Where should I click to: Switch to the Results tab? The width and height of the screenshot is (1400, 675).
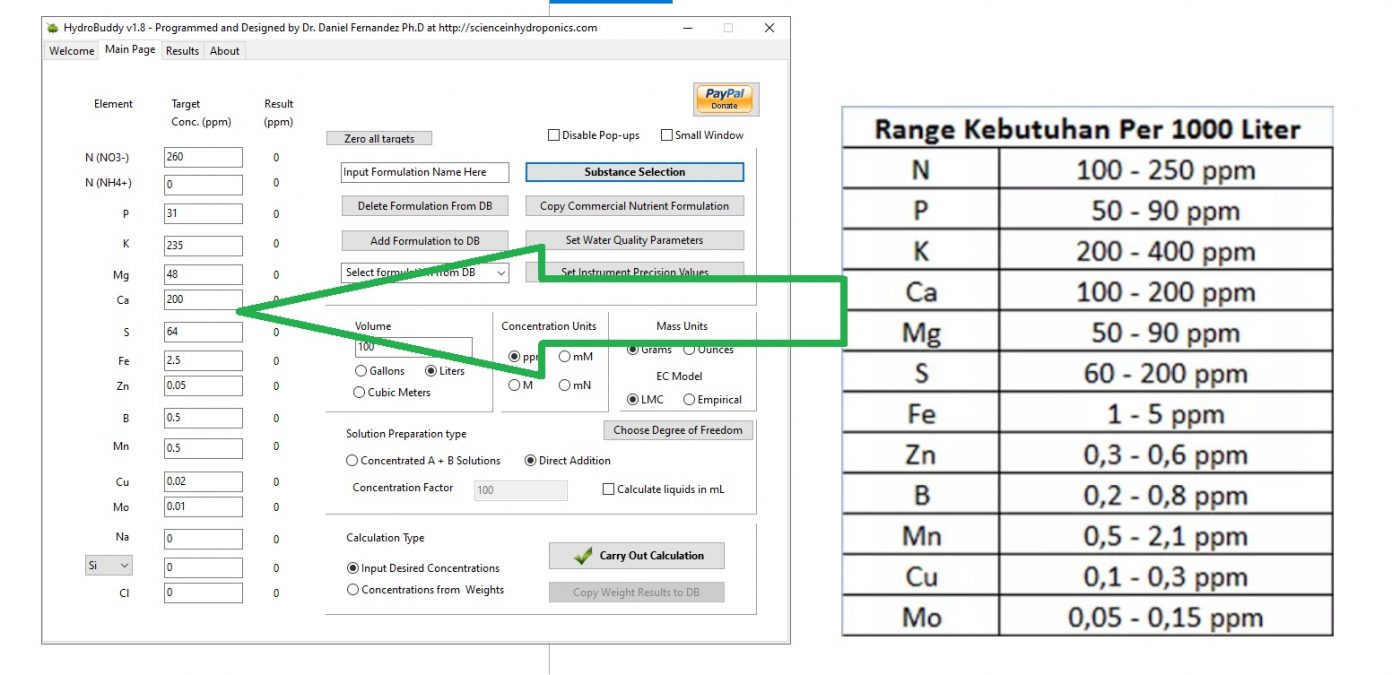182,51
